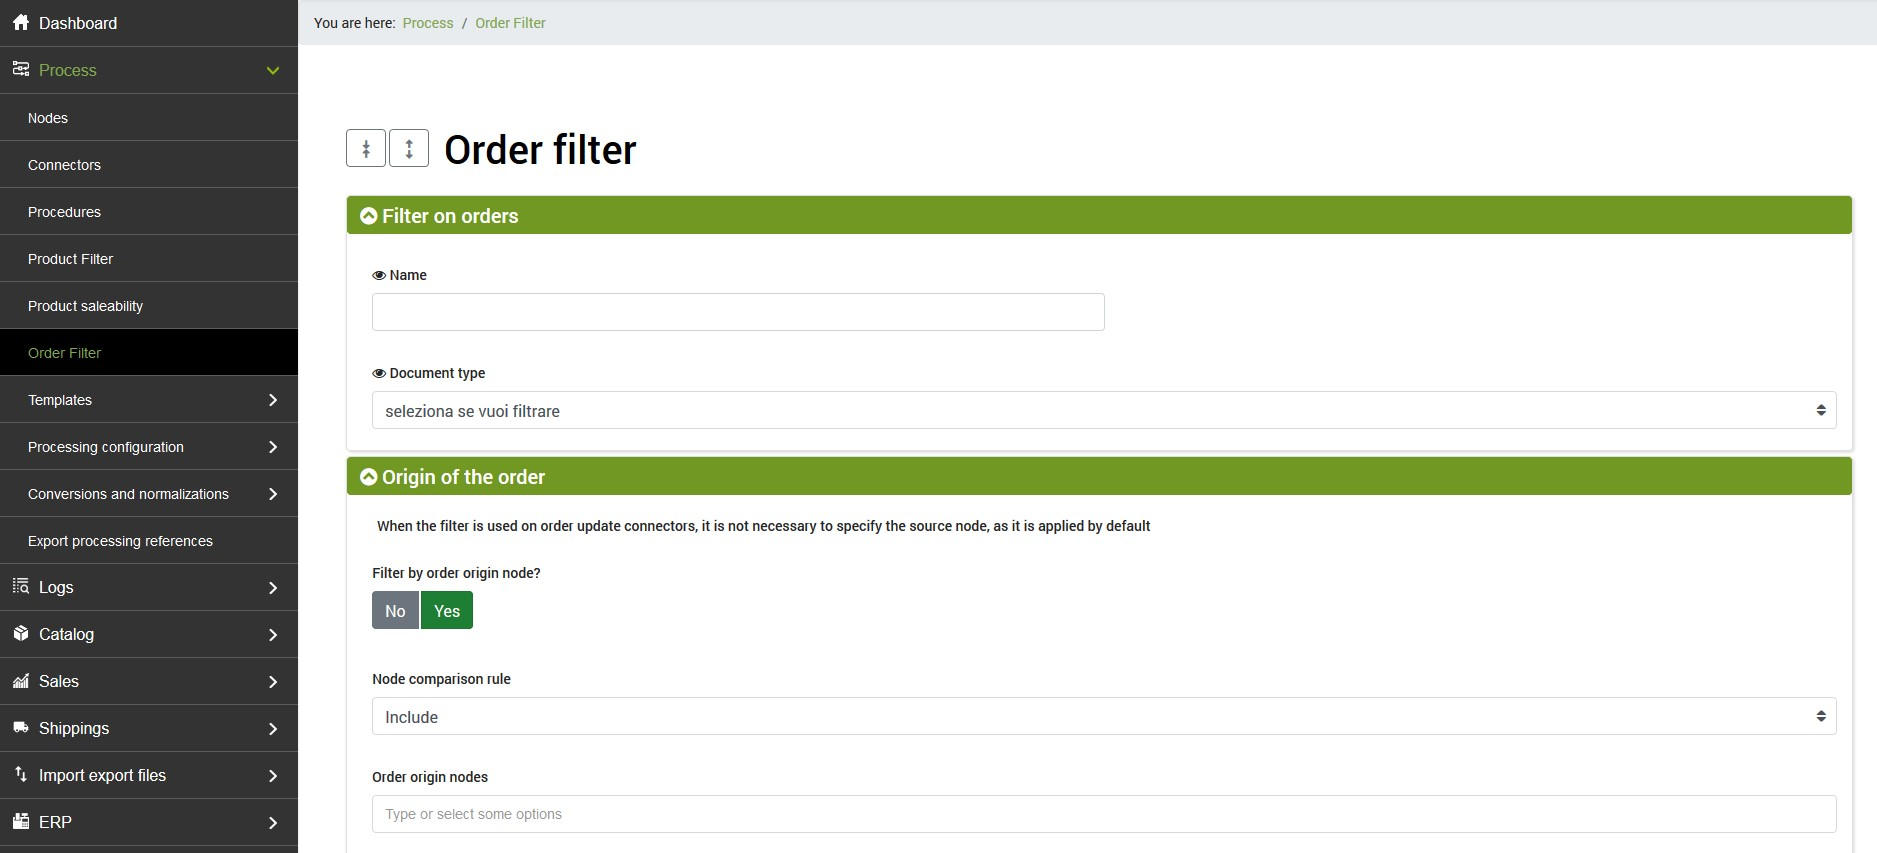Viewport: 1877px width, 853px height.
Task: Click the expand-all sections icon button
Action: [409, 149]
